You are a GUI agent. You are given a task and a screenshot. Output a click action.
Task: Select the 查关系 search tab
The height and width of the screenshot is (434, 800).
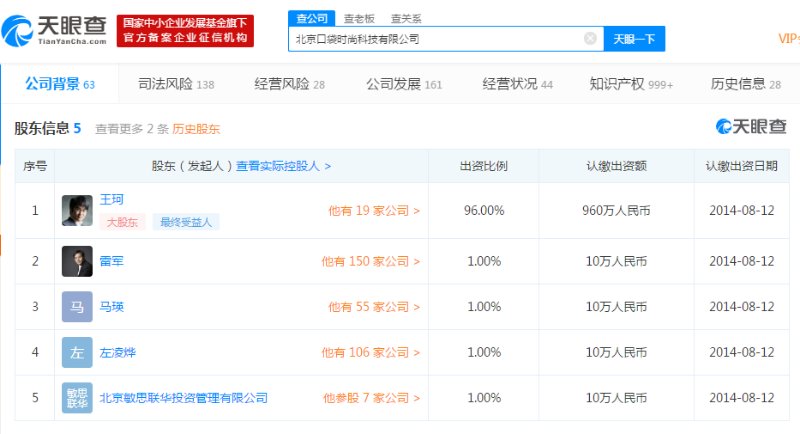point(406,19)
